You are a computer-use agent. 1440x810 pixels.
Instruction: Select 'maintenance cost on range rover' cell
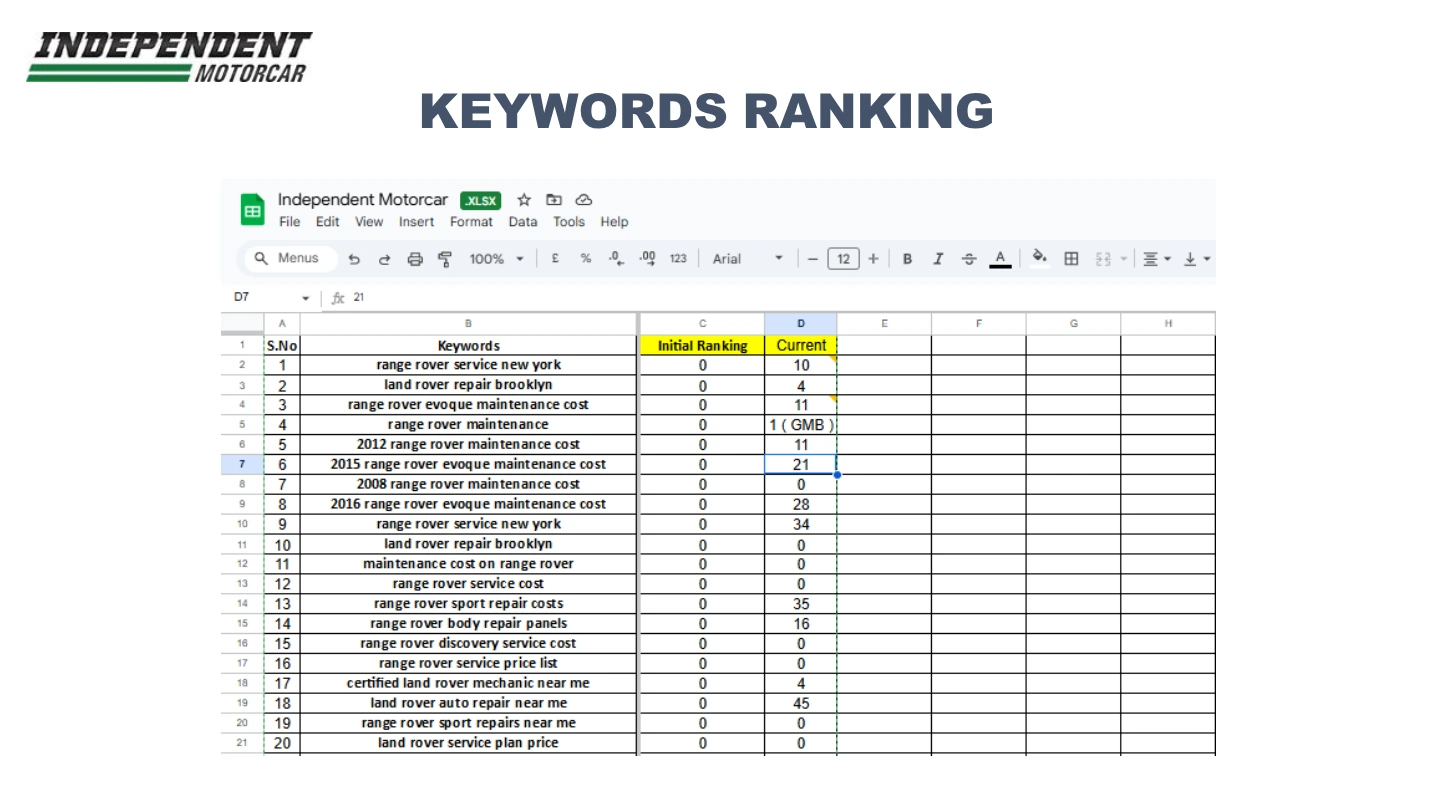pos(468,564)
